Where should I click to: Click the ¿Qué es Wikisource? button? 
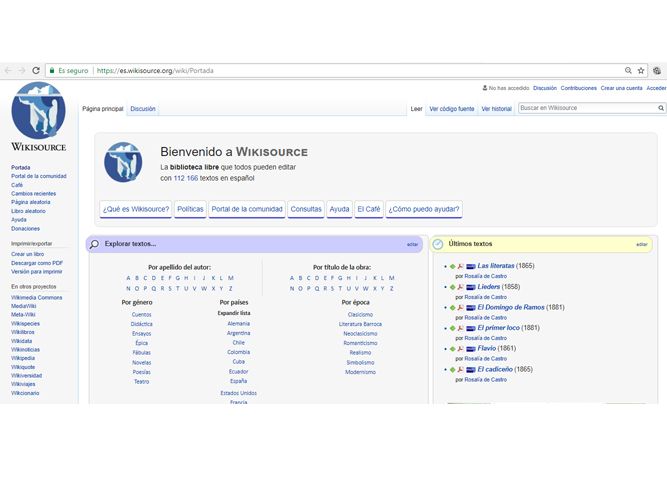(x=136, y=209)
